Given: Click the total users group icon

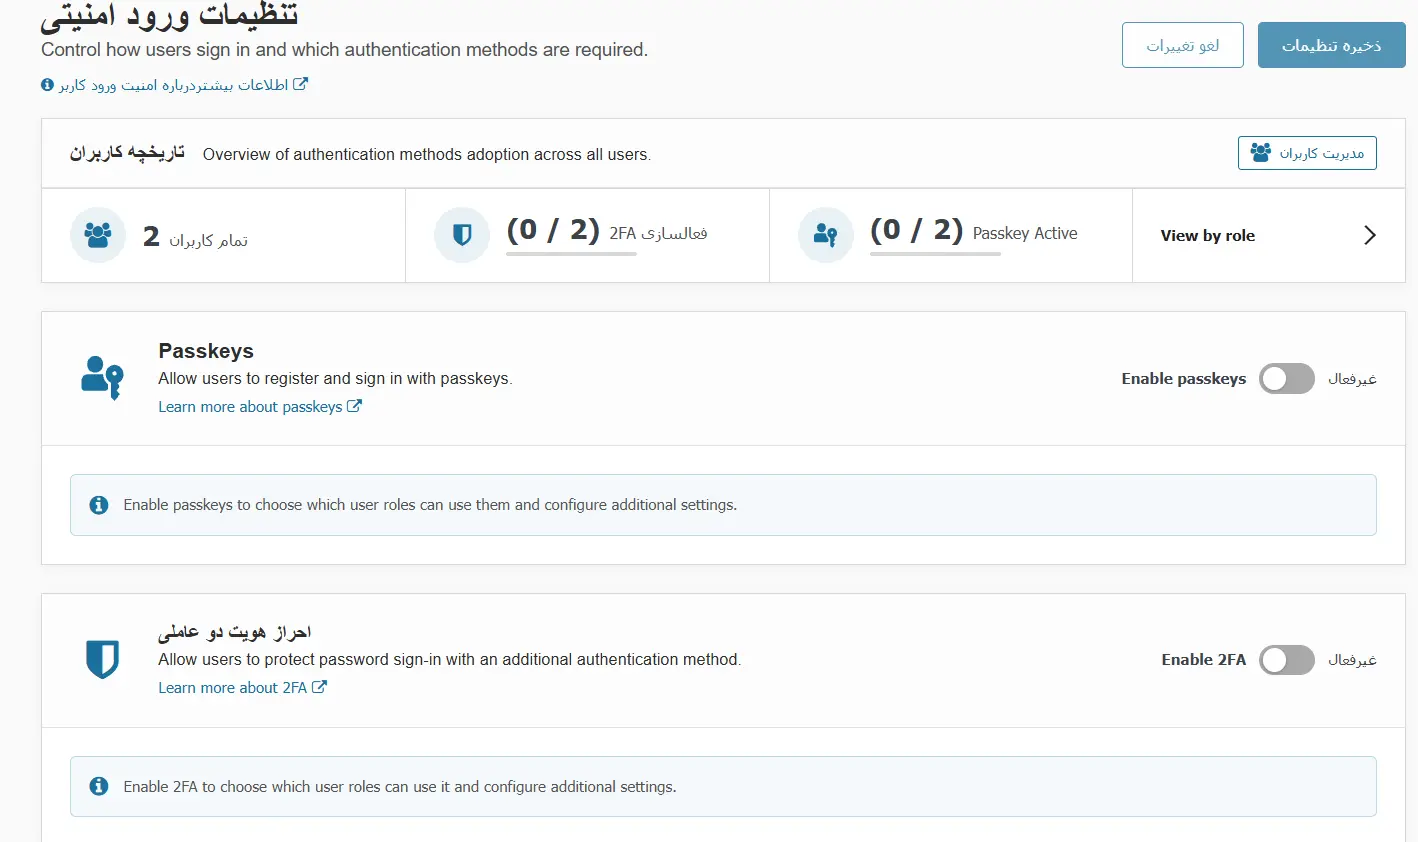Looking at the screenshot, I should click(98, 235).
